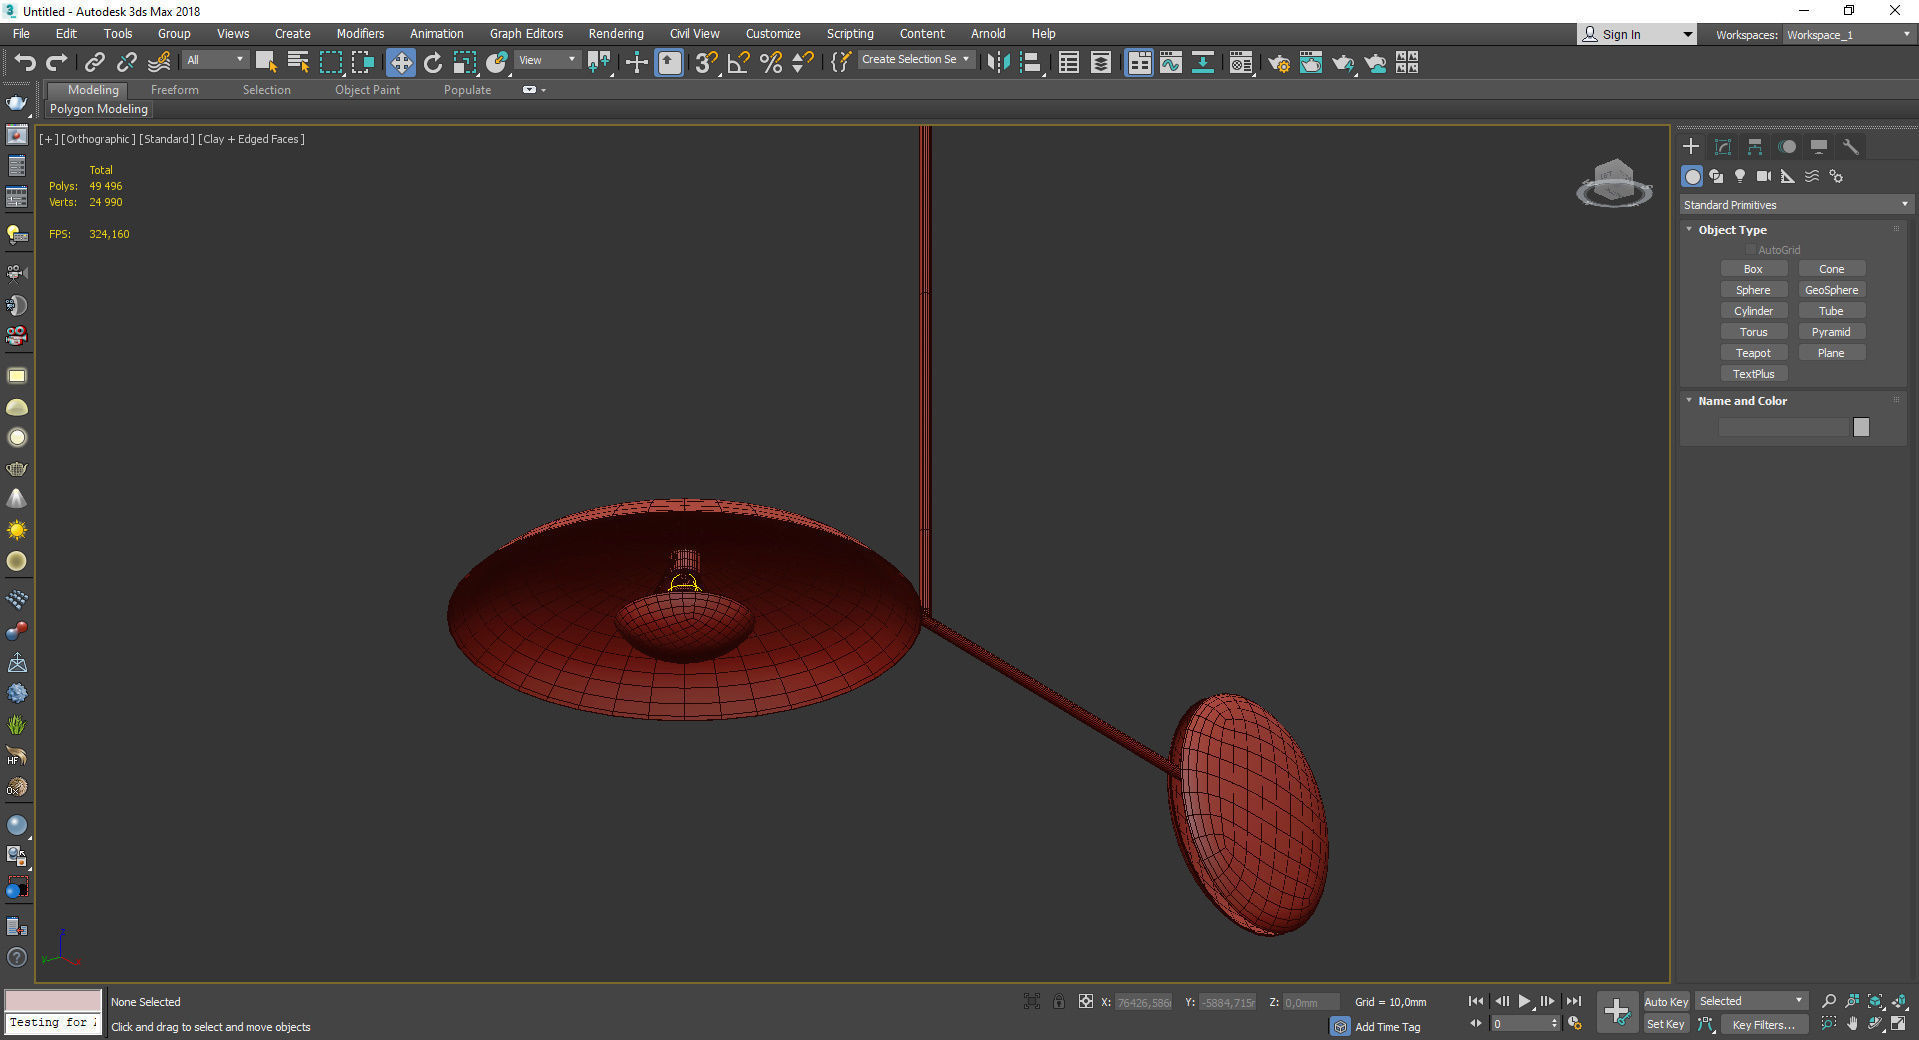Open the Select by Name list

pyautogui.click(x=298, y=63)
